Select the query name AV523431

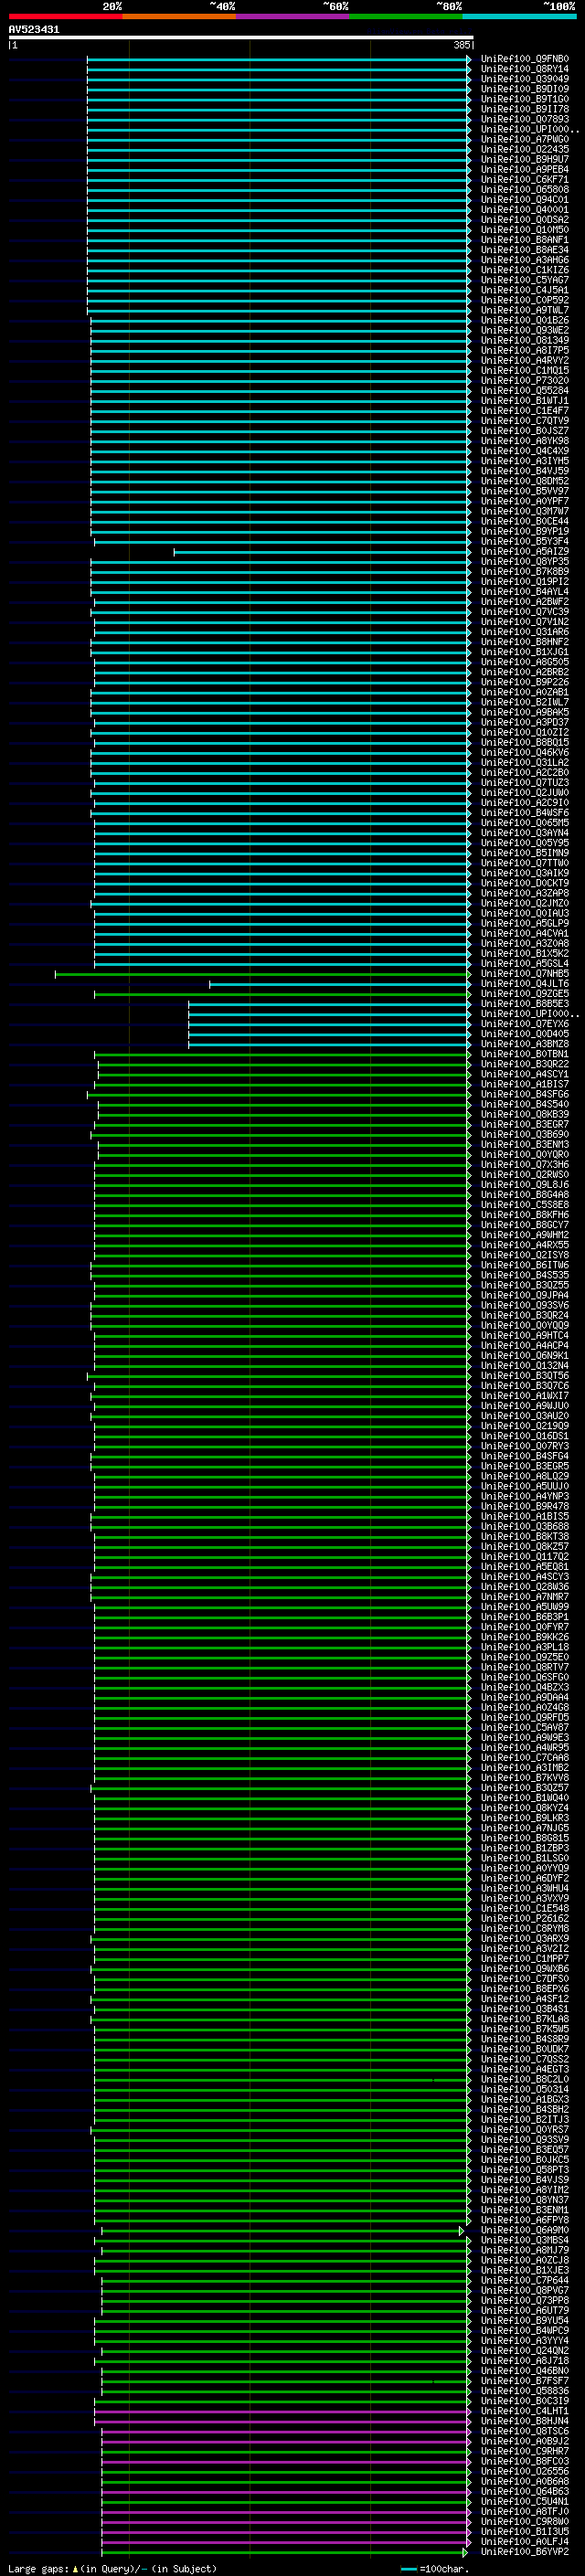(x=34, y=30)
